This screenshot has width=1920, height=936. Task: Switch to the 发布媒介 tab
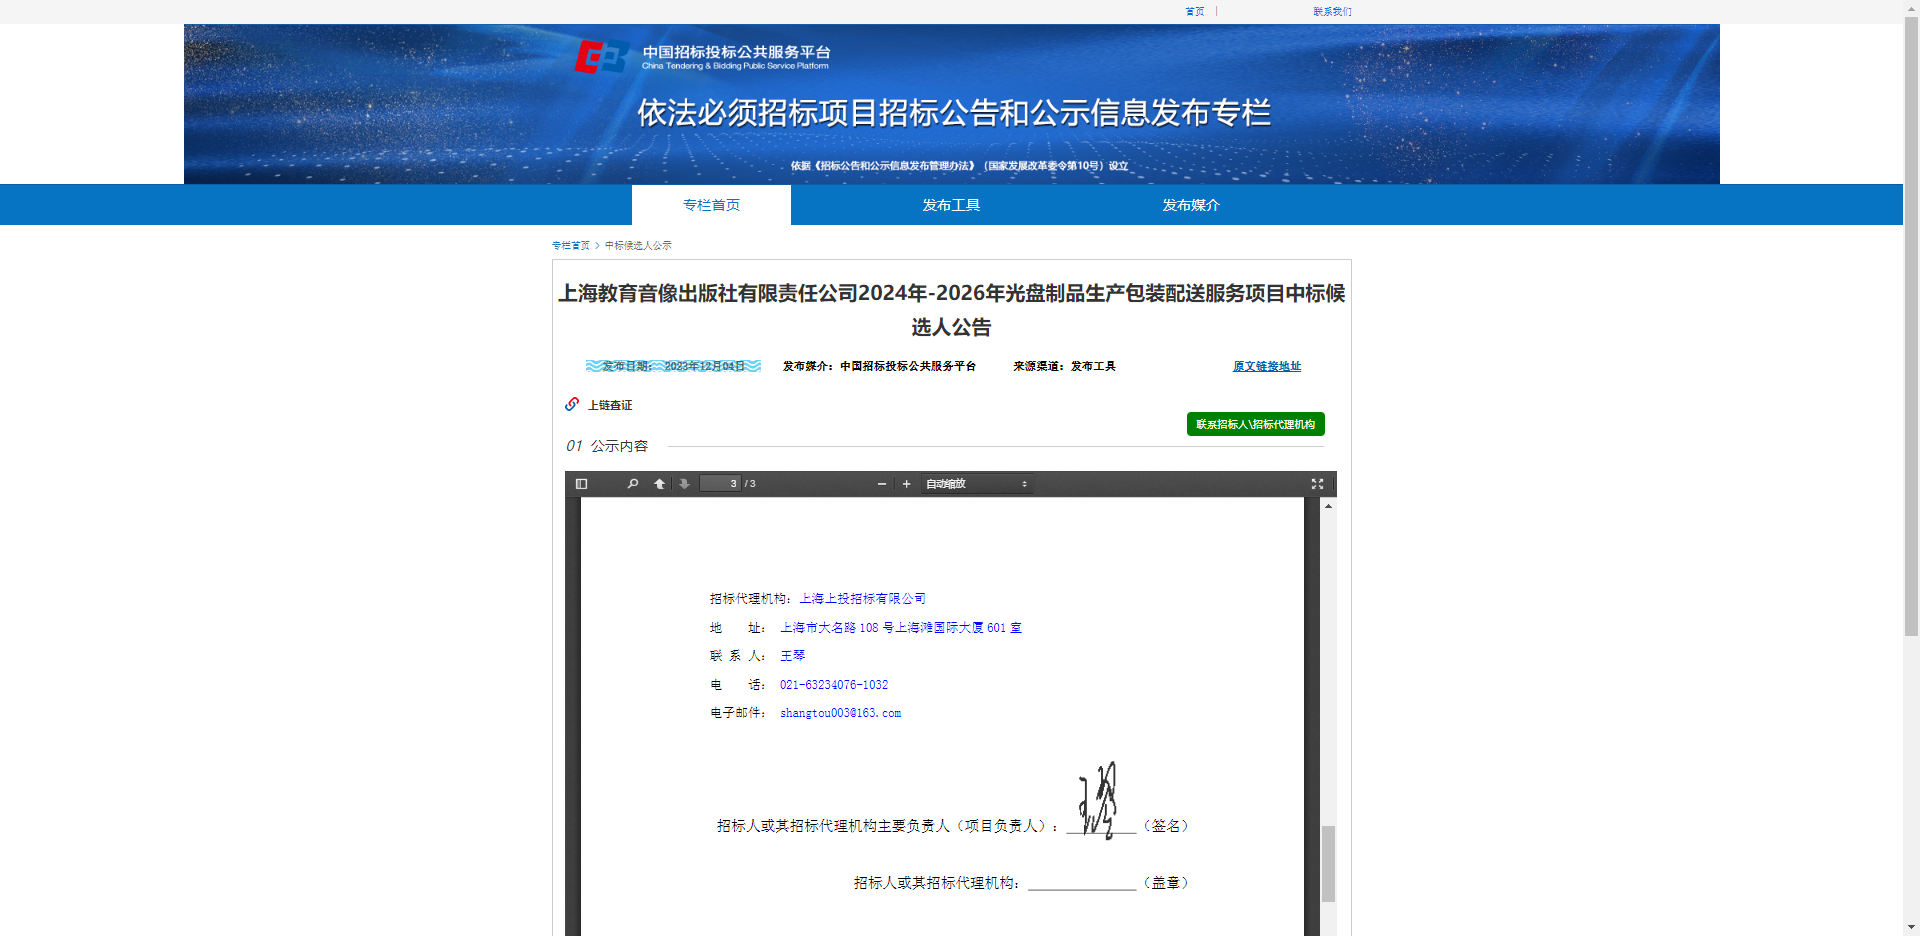click(1191, 205)
